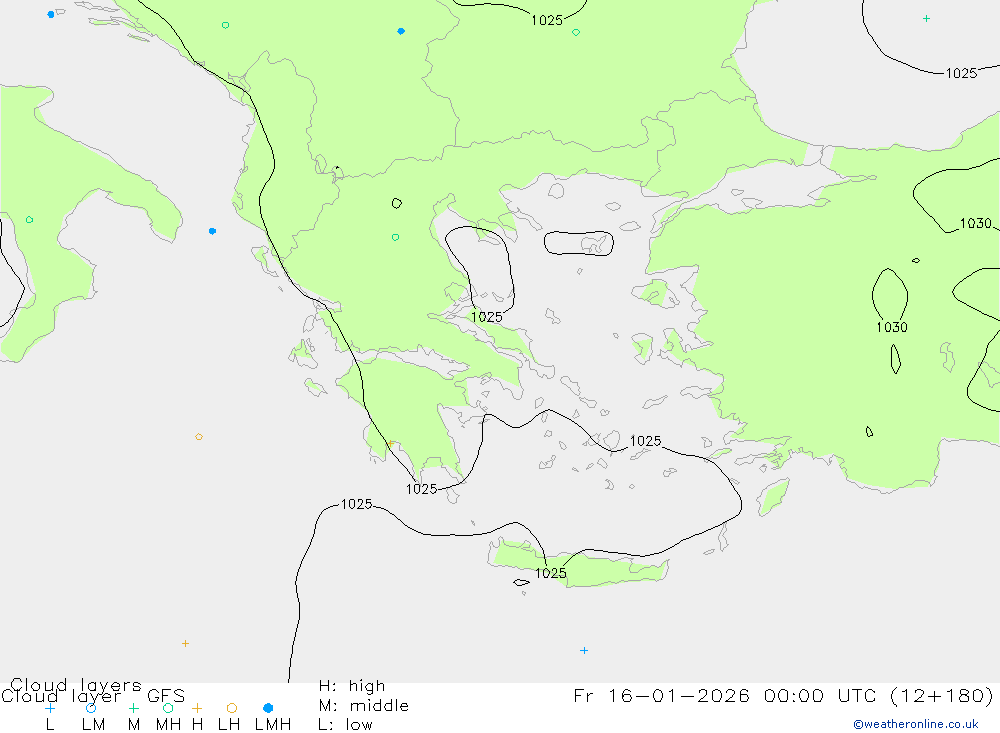This screenshot has width=1000, height=733.
Task: Select the orange LH circle in the Ionian Sea
Action: (x=199, y=437)
